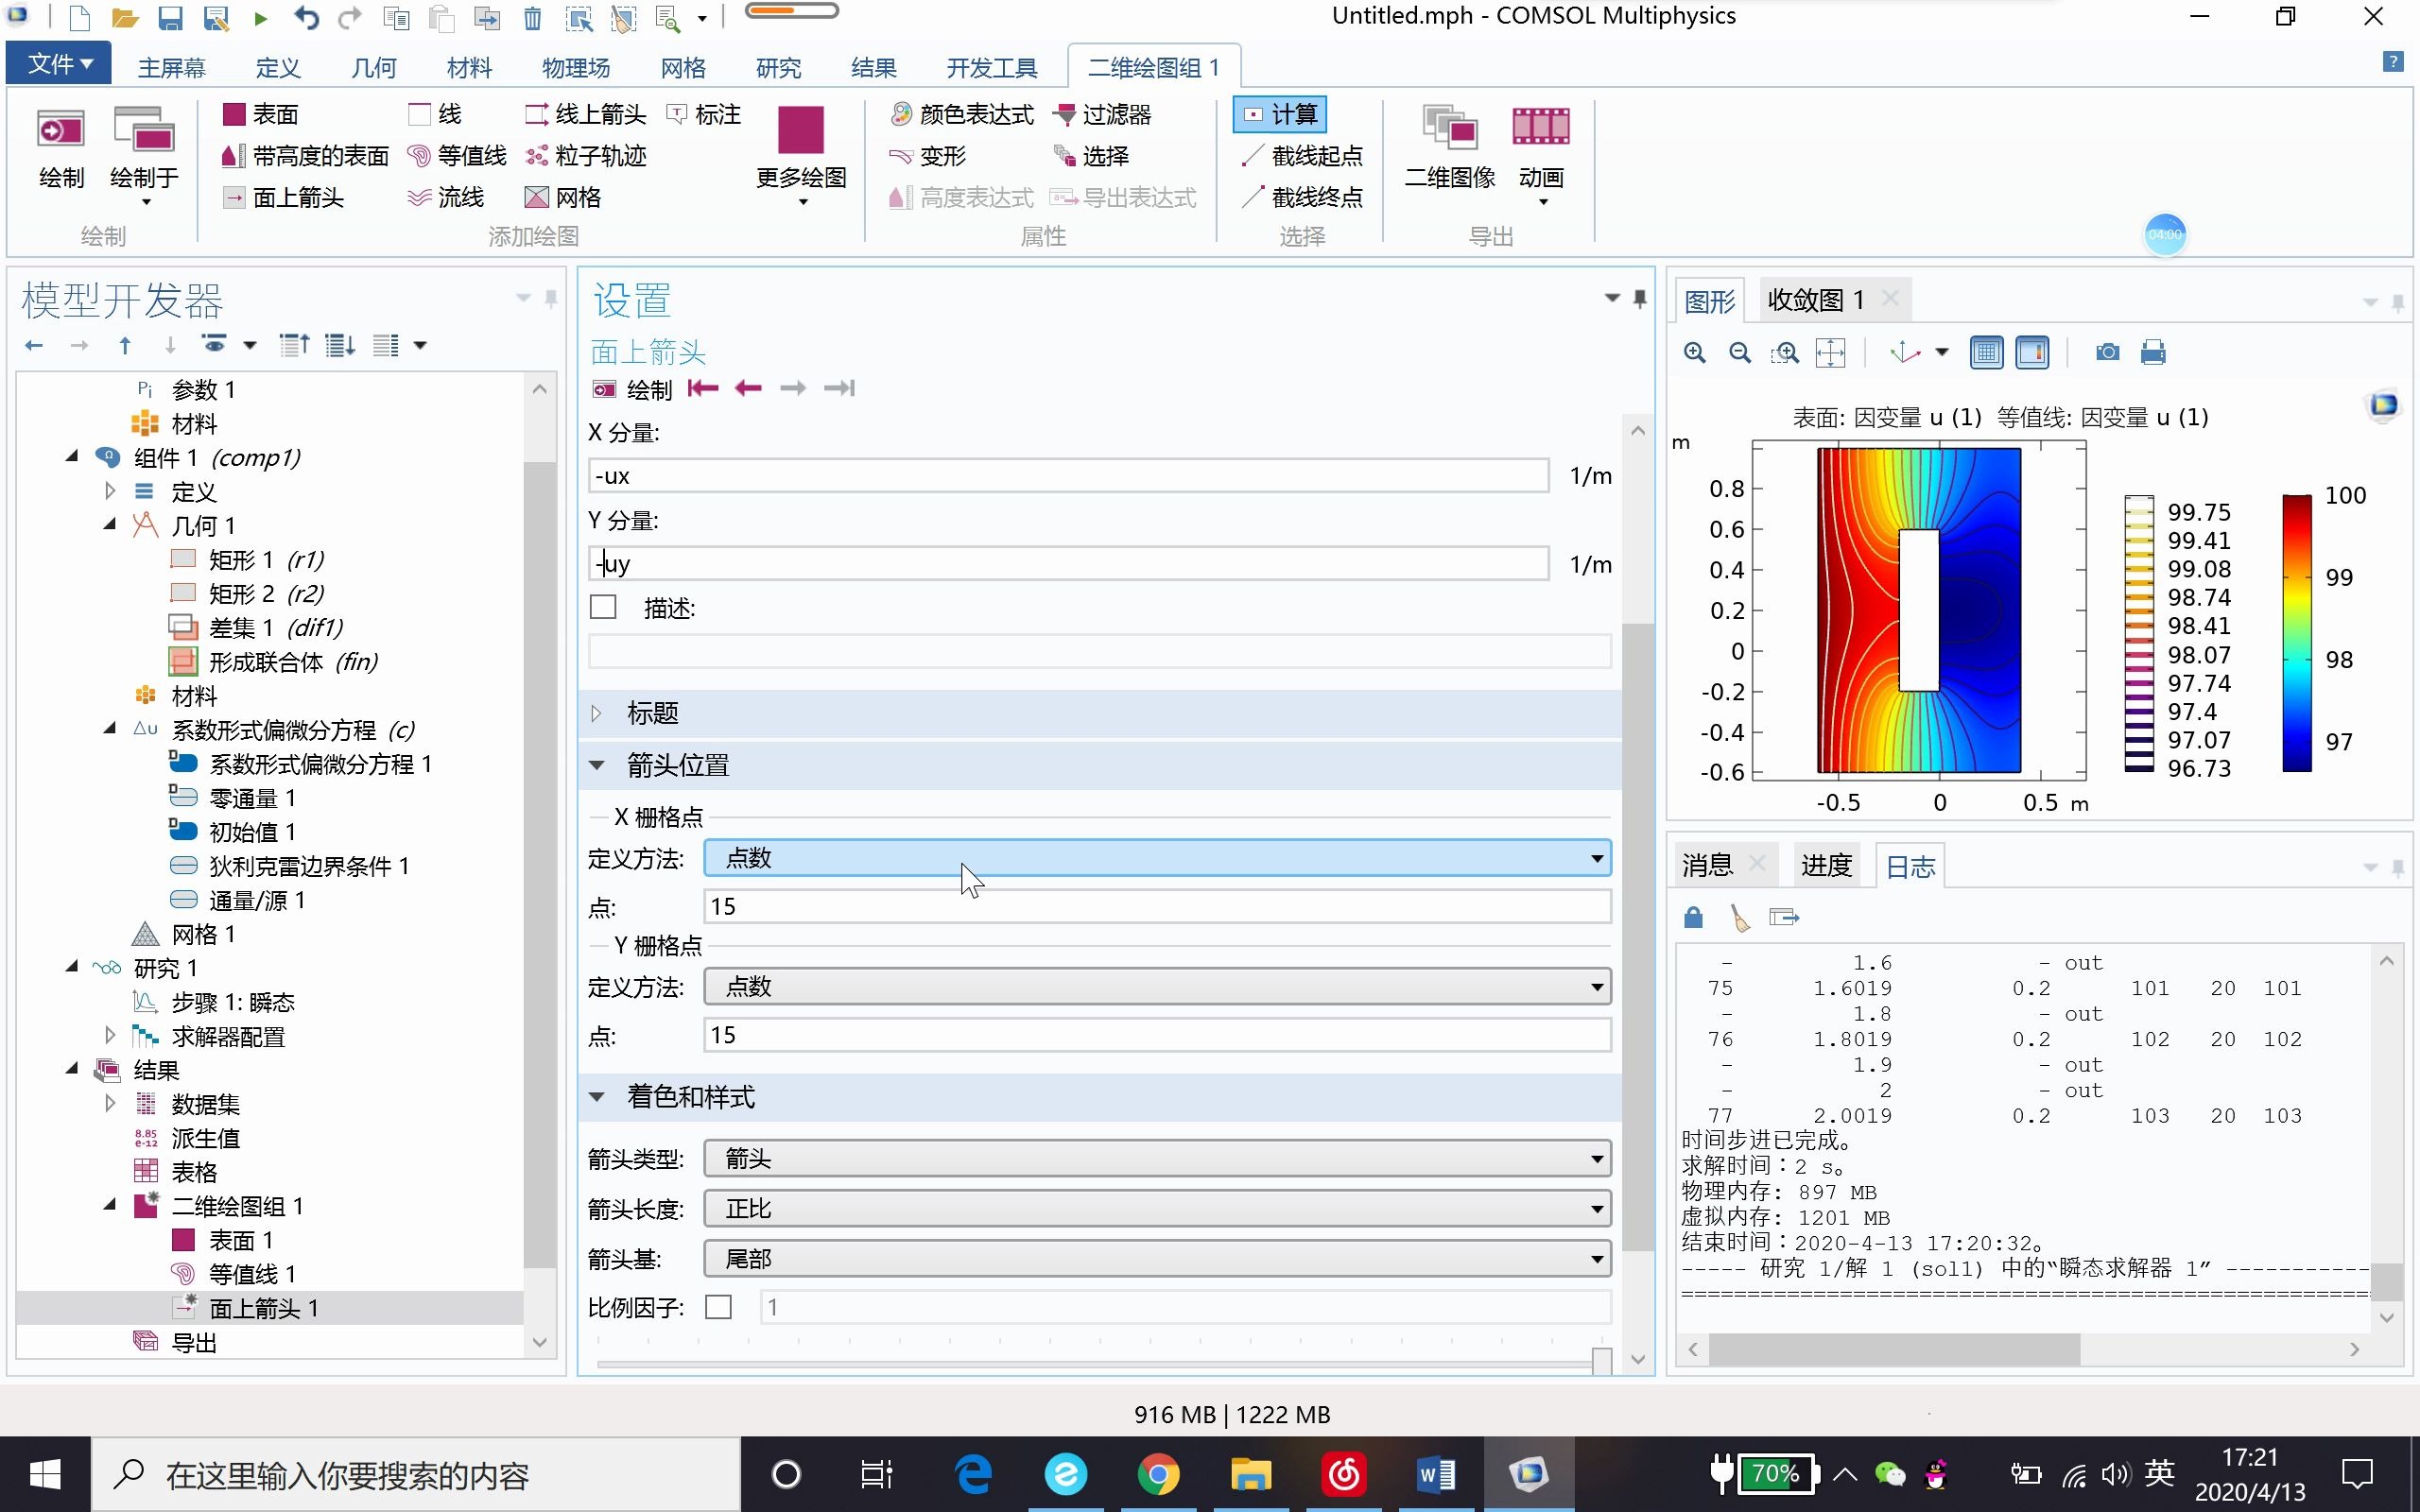Image resolution: width=2420 pixels, height=1512 pixels.
Task: Click the print icon in the Graphics toolbar
Action: 2153,352
